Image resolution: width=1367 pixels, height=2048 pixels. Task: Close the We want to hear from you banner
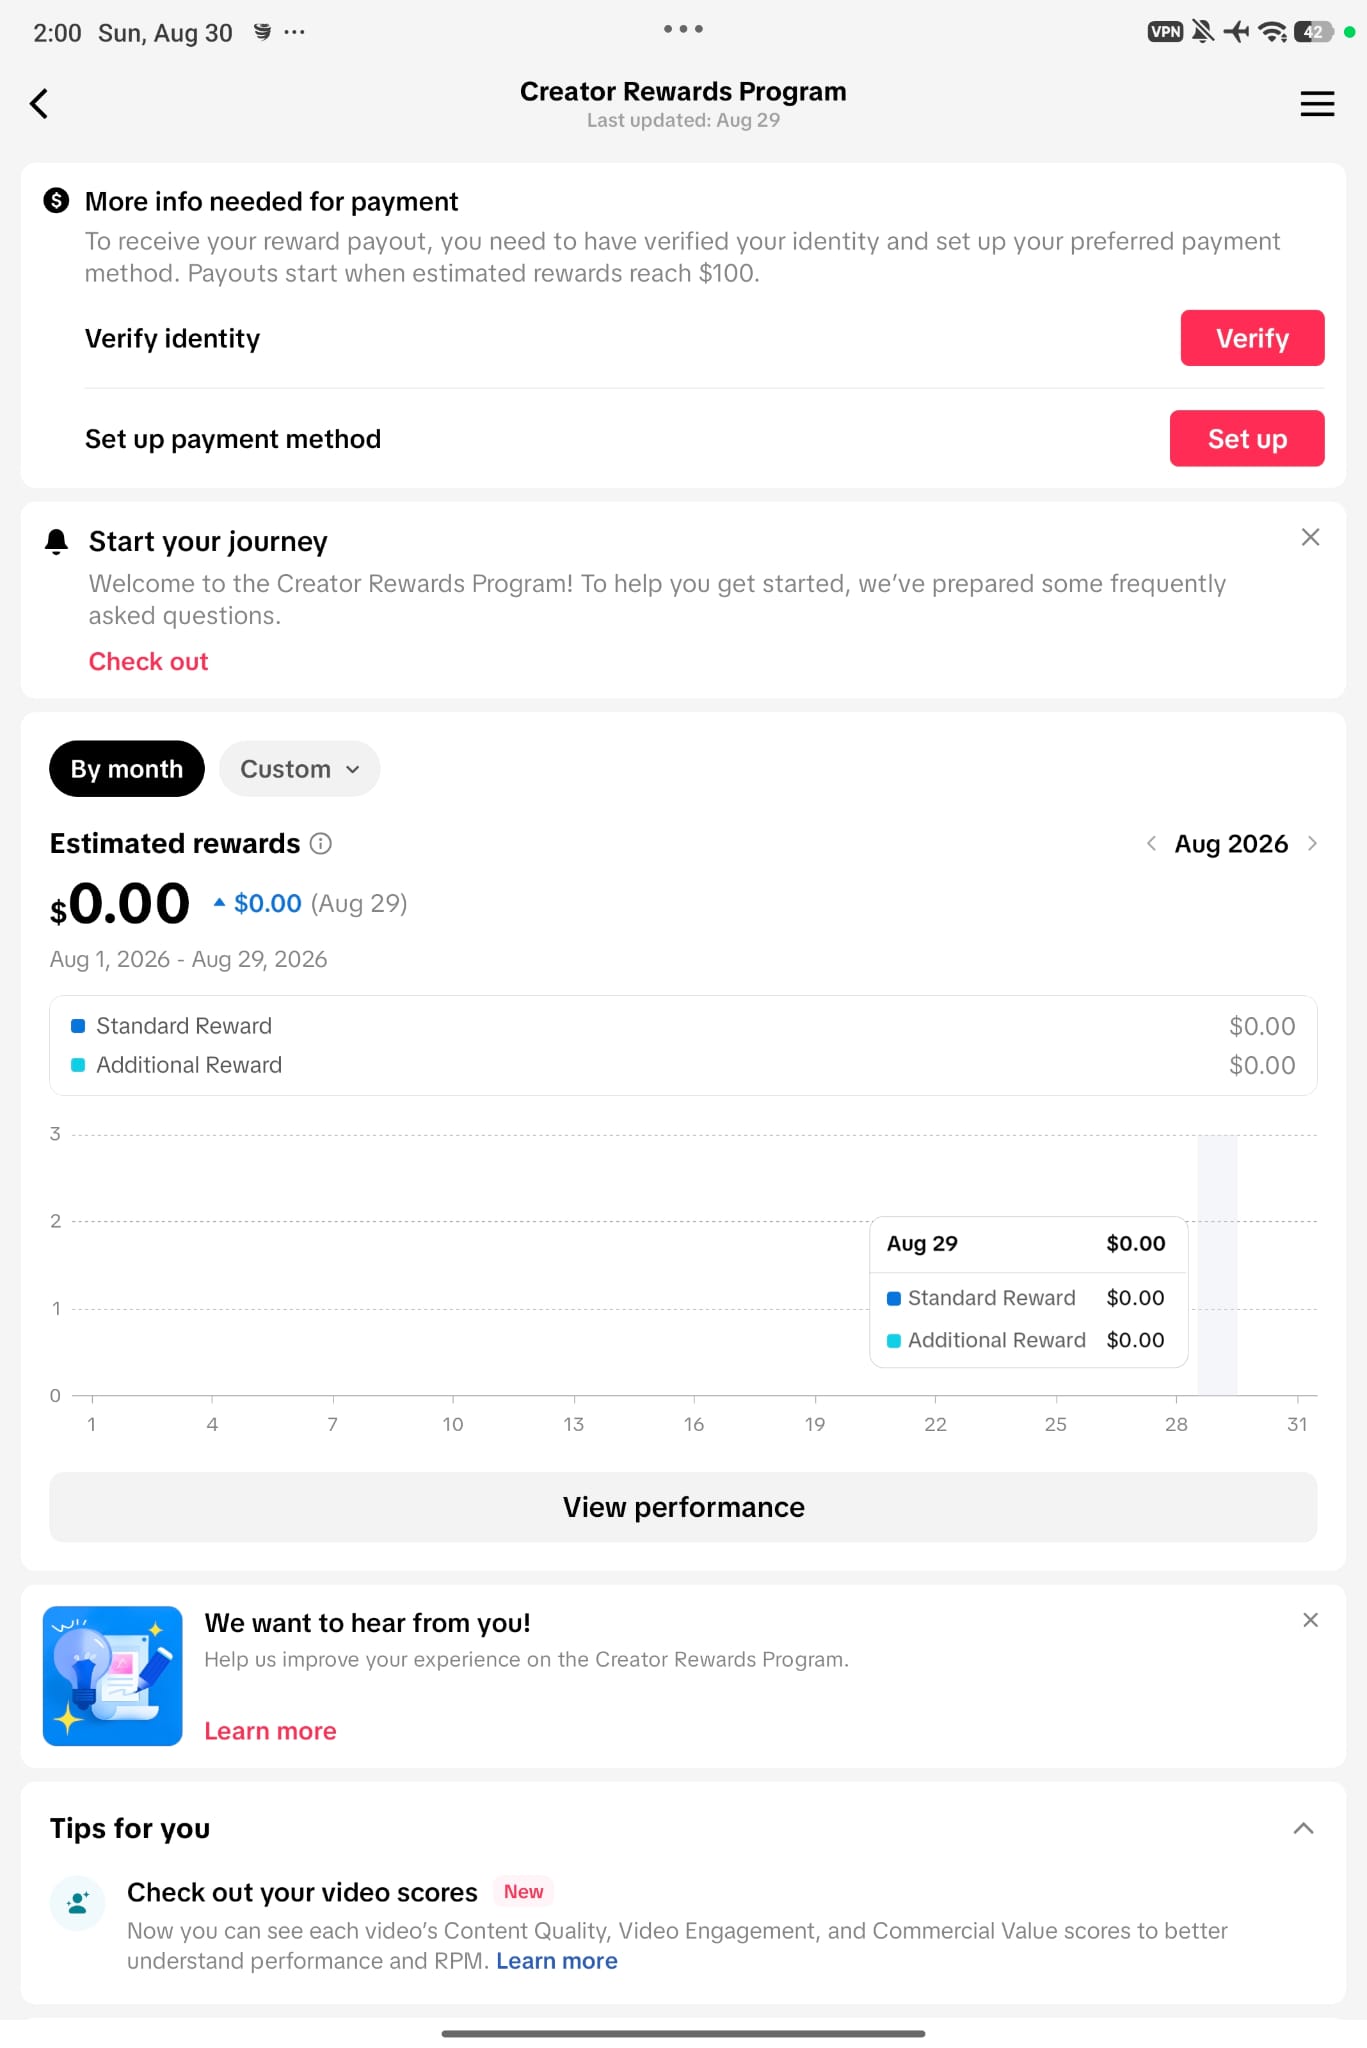coord(1310,1620)
